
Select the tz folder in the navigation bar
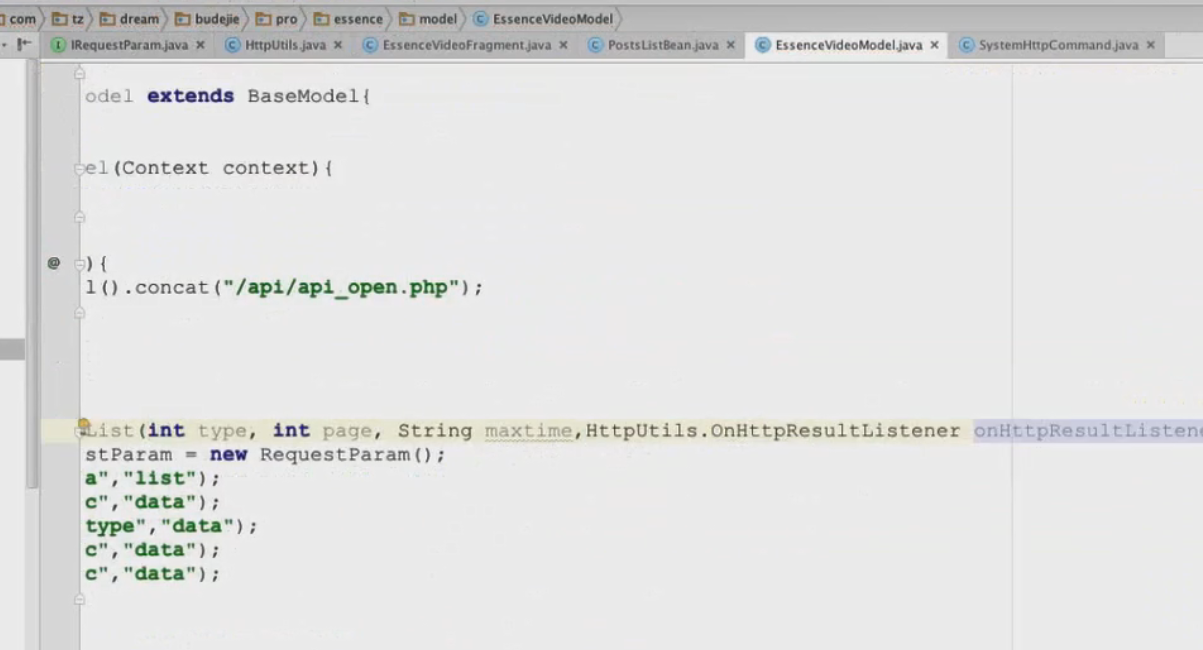67,18
